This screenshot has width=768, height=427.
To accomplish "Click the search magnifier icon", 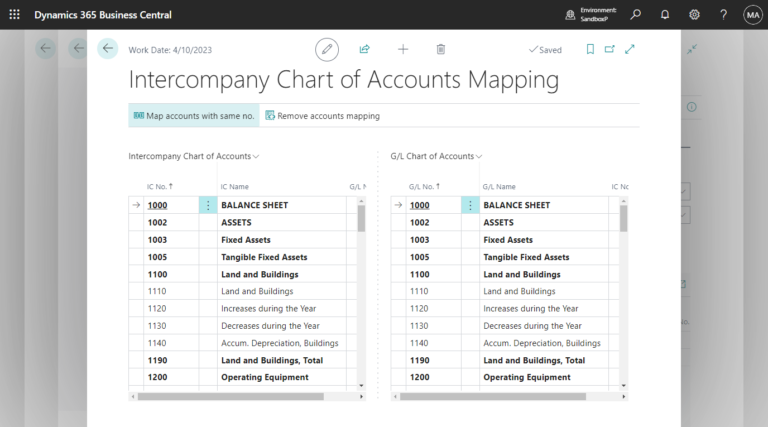I will tap(635, 15).
